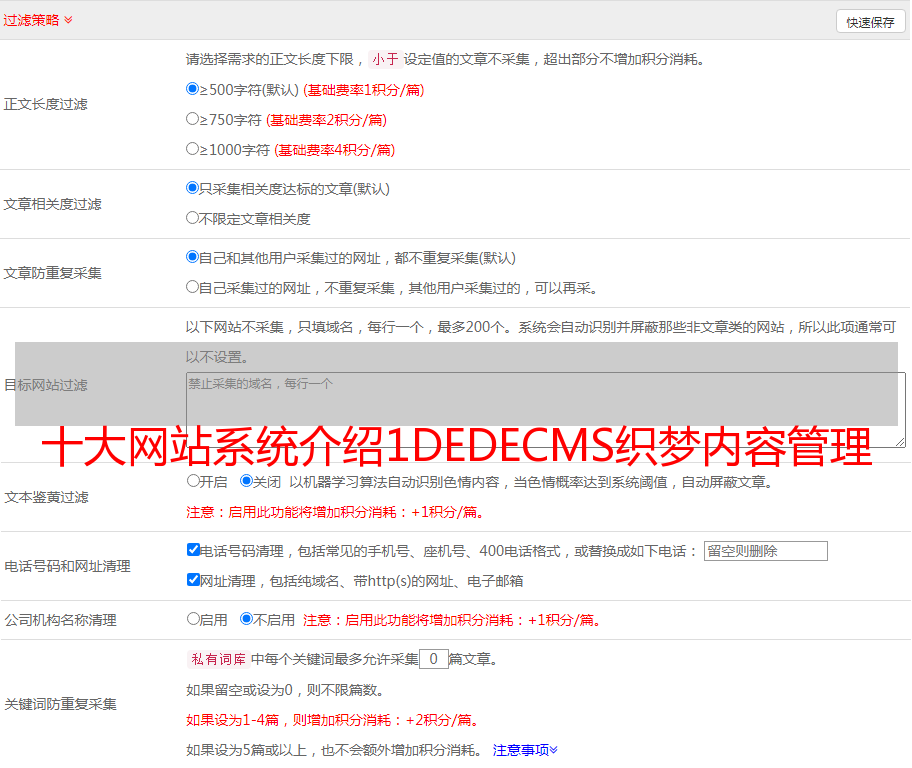Choose 只采集相关度达标的文章 radio
Image resolution: width=912 pixels, height=768 pixels.
click(193, 188)
